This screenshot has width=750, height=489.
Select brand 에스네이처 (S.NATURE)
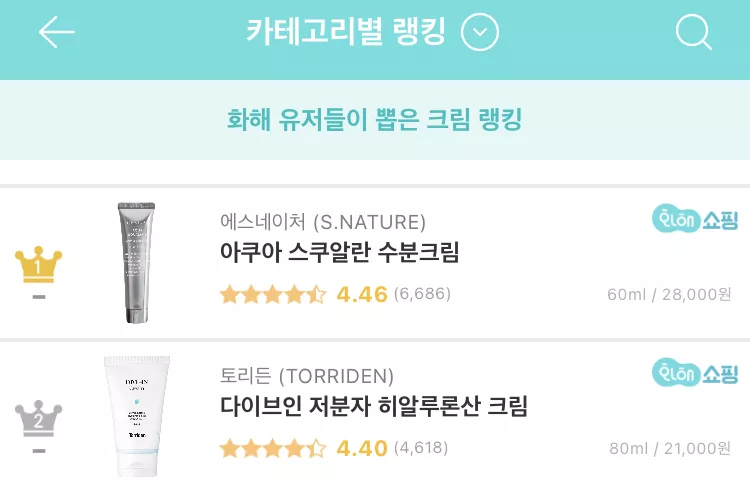point(322,221)
